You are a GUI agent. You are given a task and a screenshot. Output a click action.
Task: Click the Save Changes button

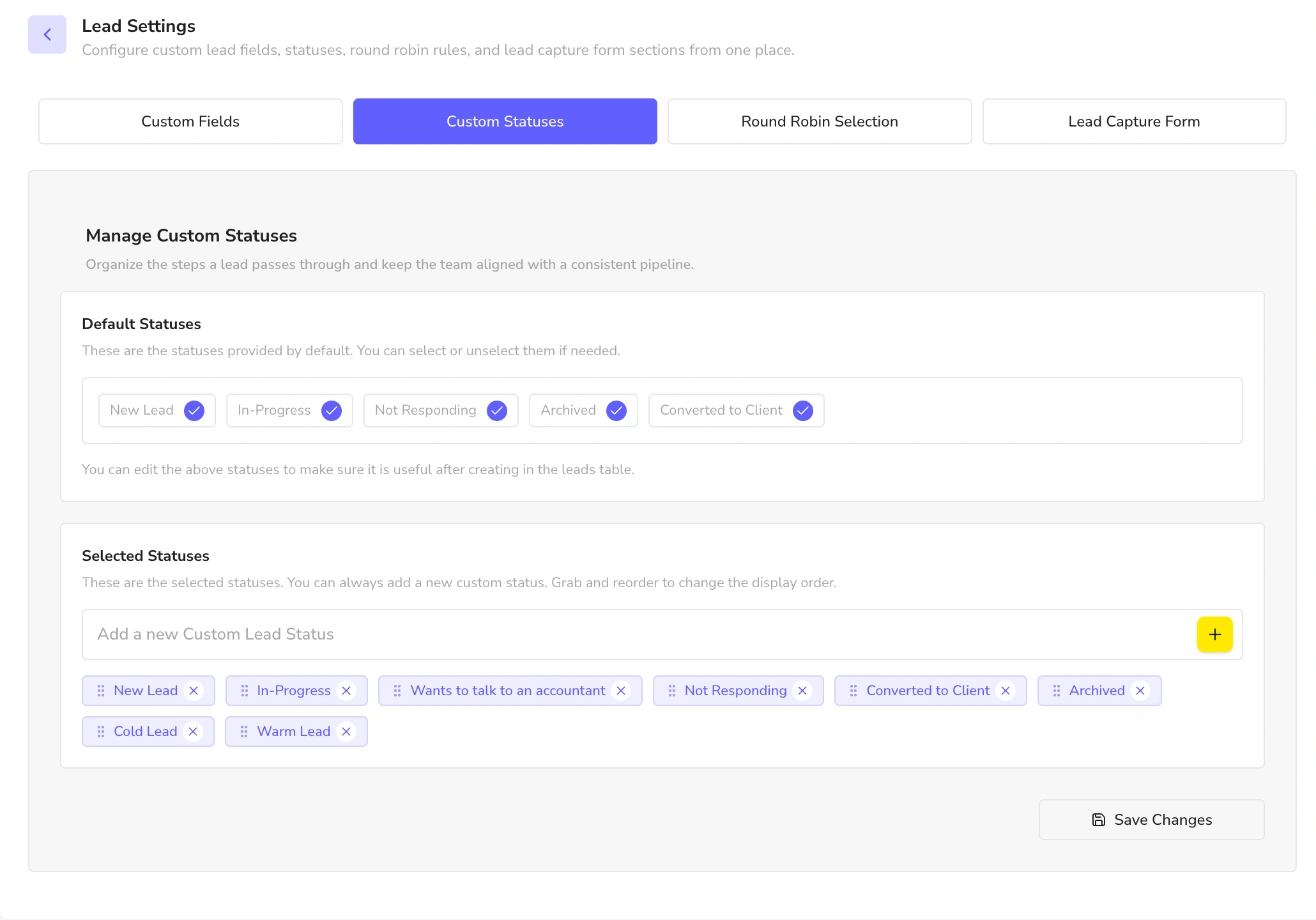pos(1152,819)
